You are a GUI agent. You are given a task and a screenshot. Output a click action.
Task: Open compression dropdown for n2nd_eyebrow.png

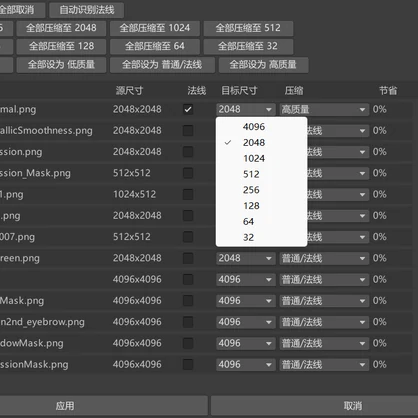click(324, 322)
